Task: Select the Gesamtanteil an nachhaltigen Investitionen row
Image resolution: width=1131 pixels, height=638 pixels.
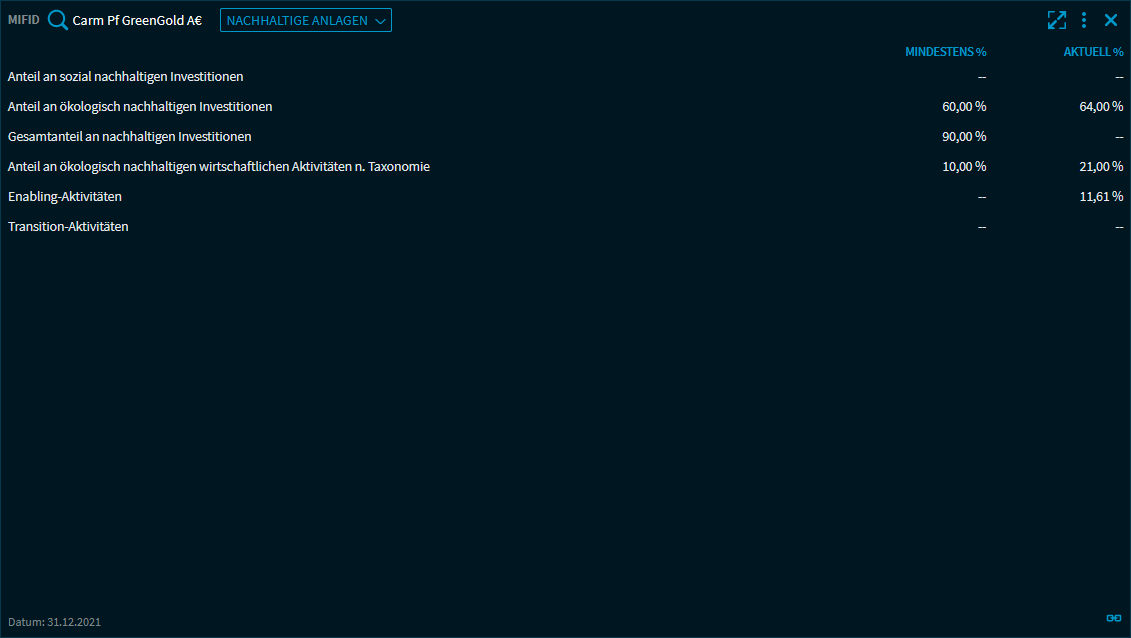Action: click(x=130, y=137)
